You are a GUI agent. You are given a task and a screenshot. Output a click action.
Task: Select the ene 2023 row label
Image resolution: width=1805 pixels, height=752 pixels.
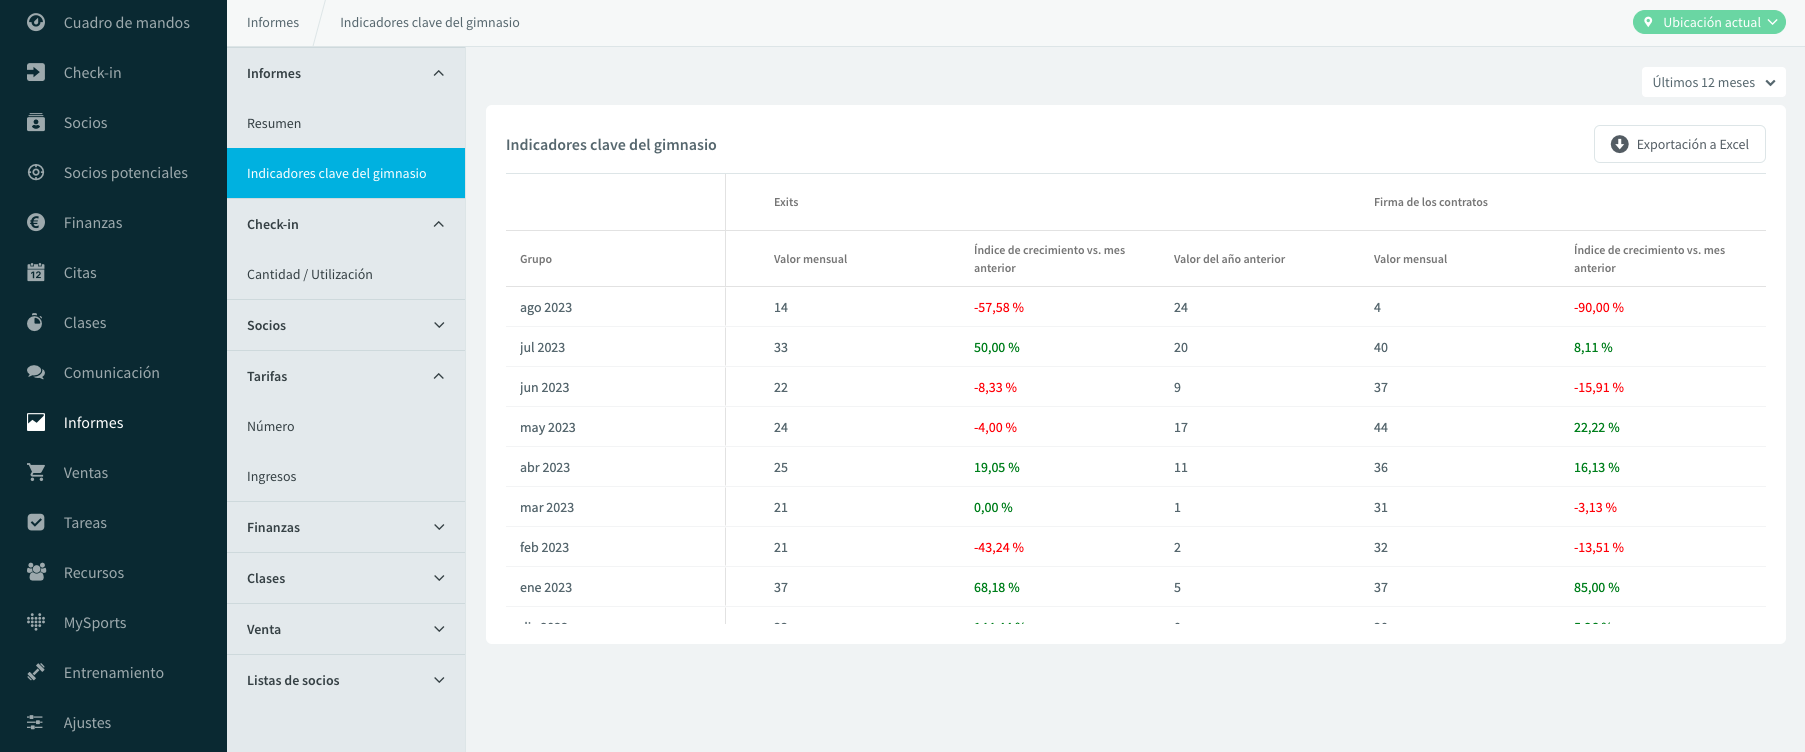pos(546,587)
